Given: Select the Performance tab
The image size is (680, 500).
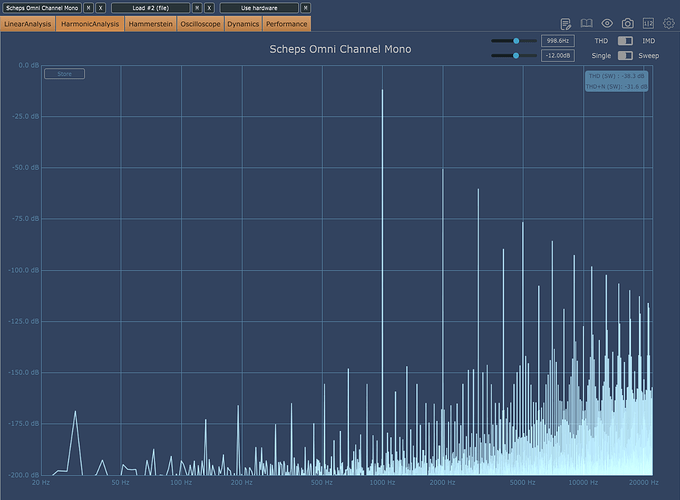Looking at the screenshot, I should (x=287, y=24).
